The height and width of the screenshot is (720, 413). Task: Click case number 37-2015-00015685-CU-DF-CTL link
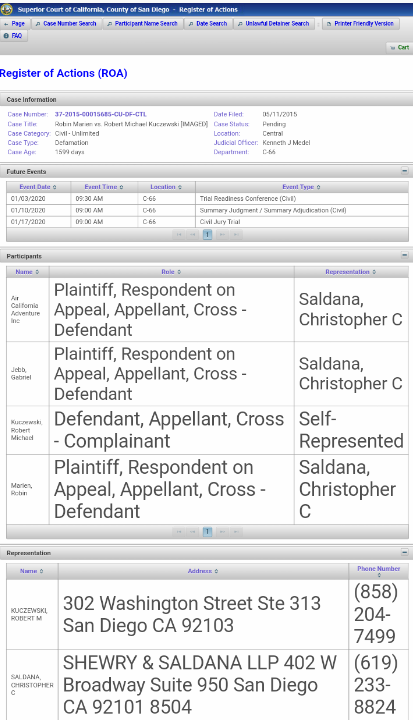tap(101, 114)
